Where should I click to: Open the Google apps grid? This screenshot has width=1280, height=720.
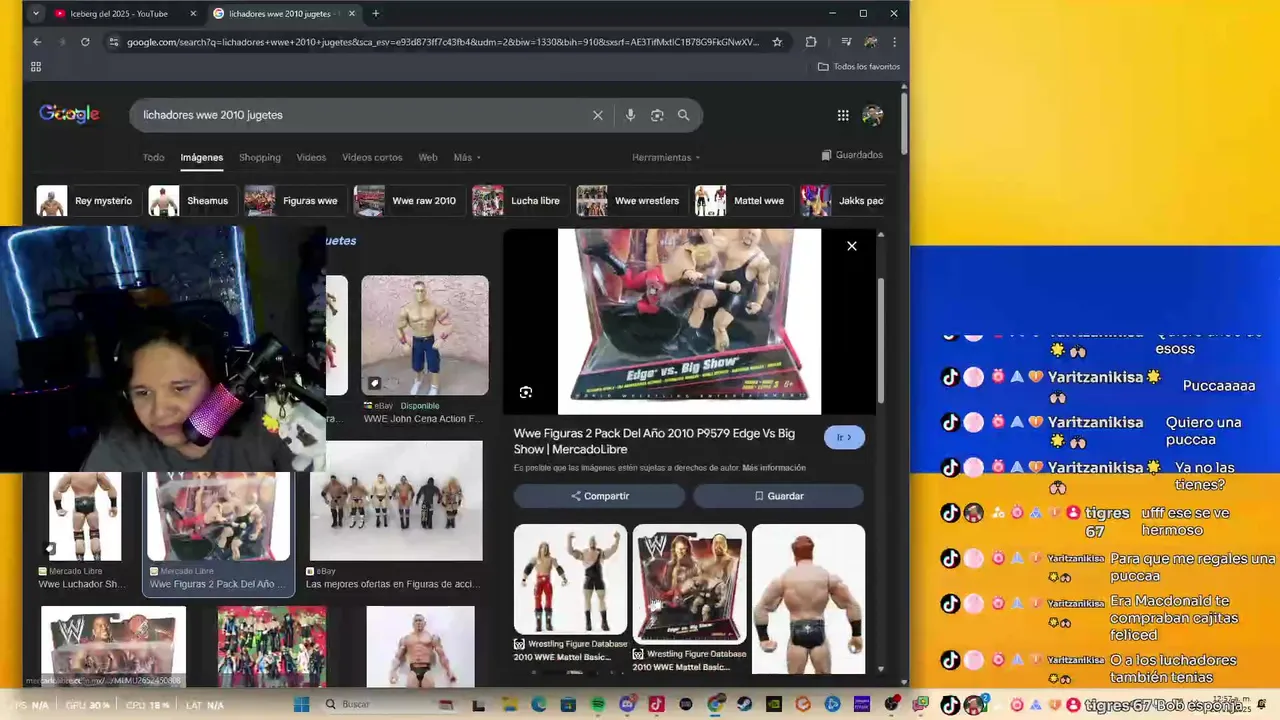tap(843, 115)
